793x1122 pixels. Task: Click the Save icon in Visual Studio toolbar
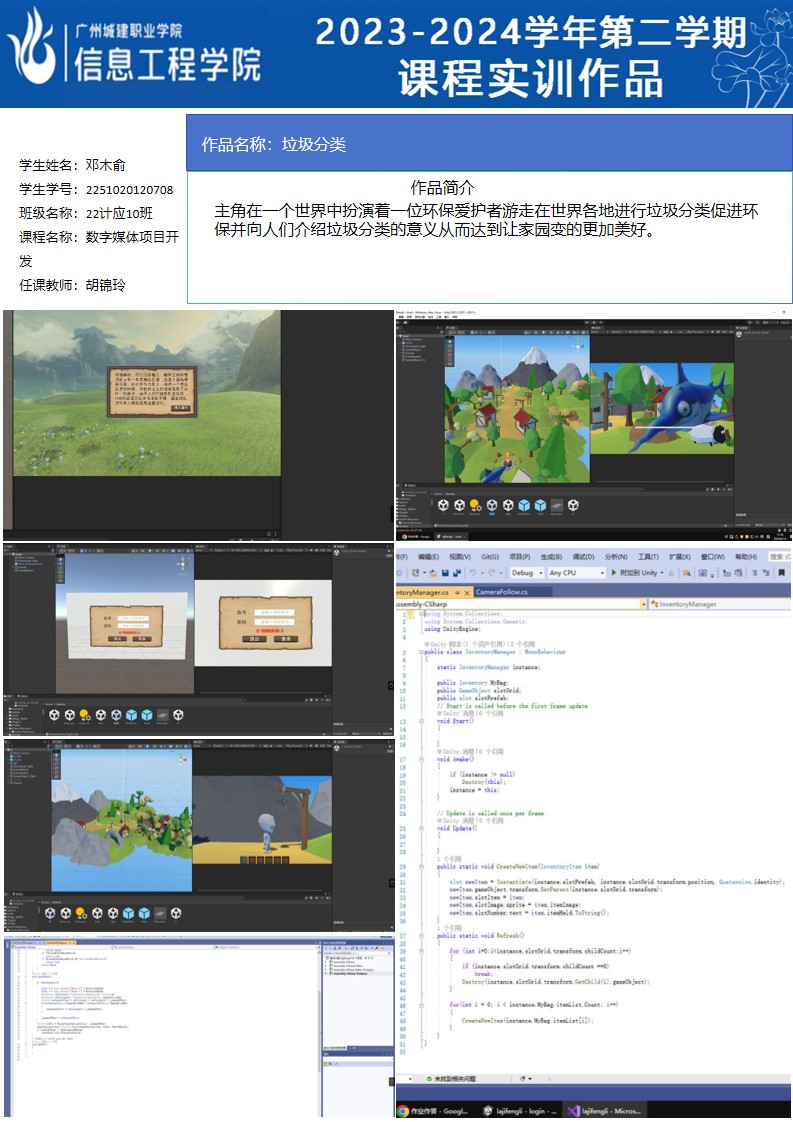443,573
